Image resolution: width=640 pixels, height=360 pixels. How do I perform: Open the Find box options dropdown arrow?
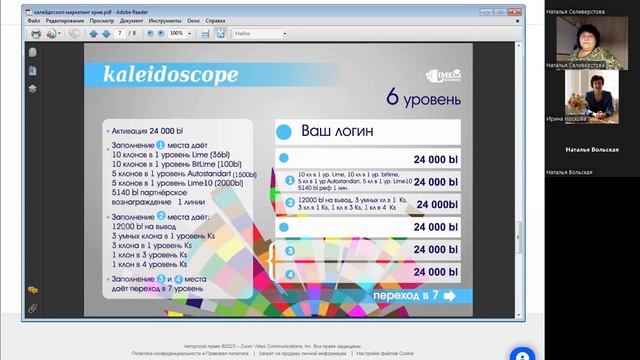[284, 33]
